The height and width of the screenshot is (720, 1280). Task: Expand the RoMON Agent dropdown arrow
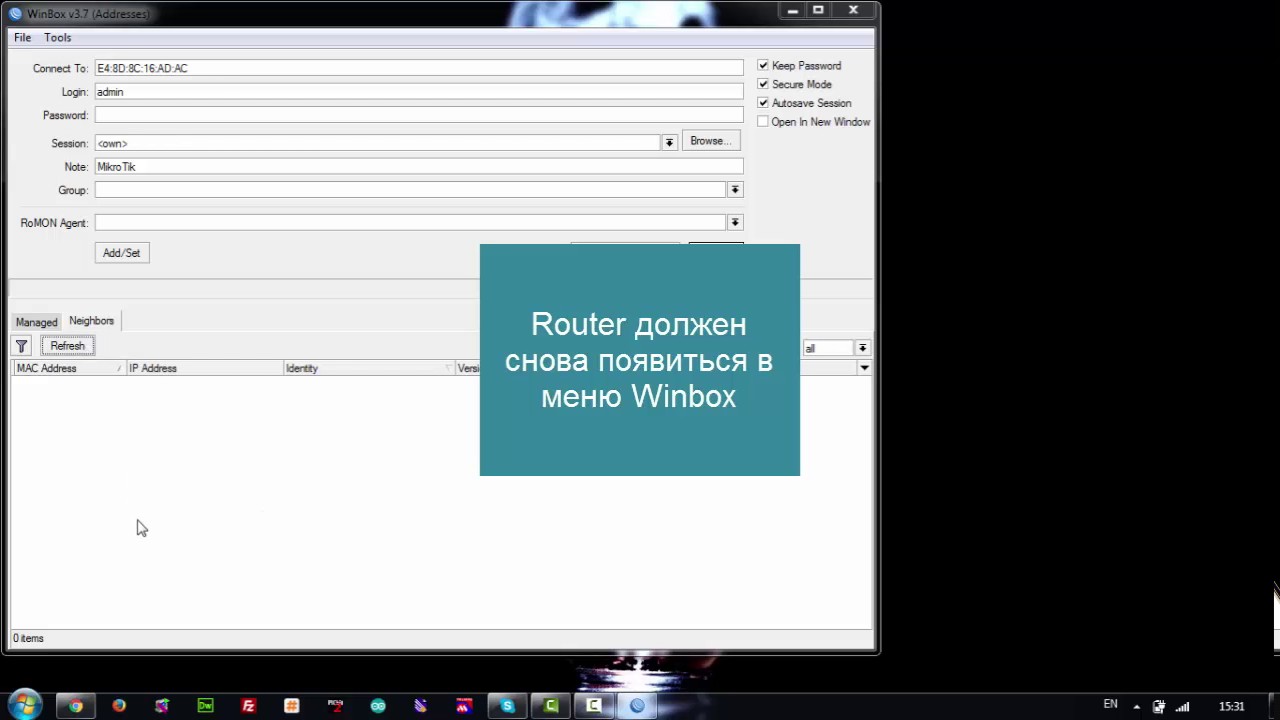pos(735,223)
